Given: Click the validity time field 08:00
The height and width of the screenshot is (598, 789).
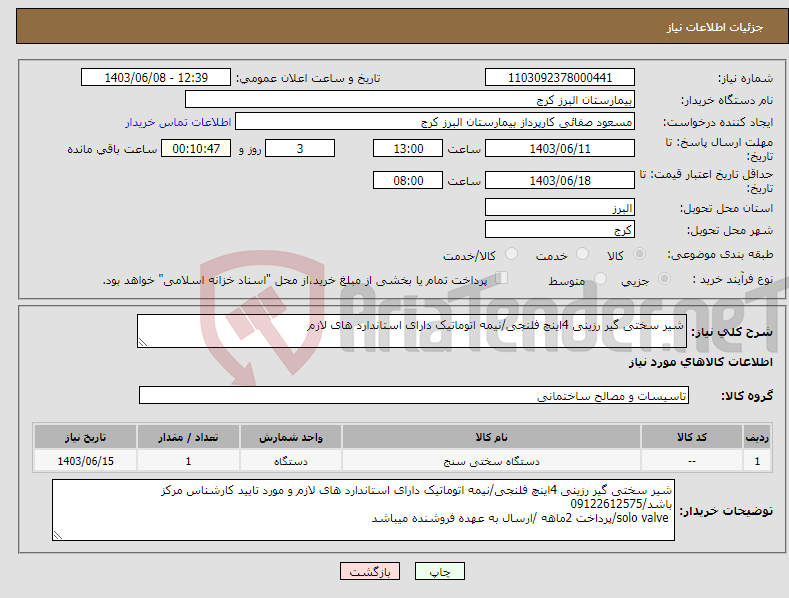Looking at the screenshot, I should click(408, 180).
